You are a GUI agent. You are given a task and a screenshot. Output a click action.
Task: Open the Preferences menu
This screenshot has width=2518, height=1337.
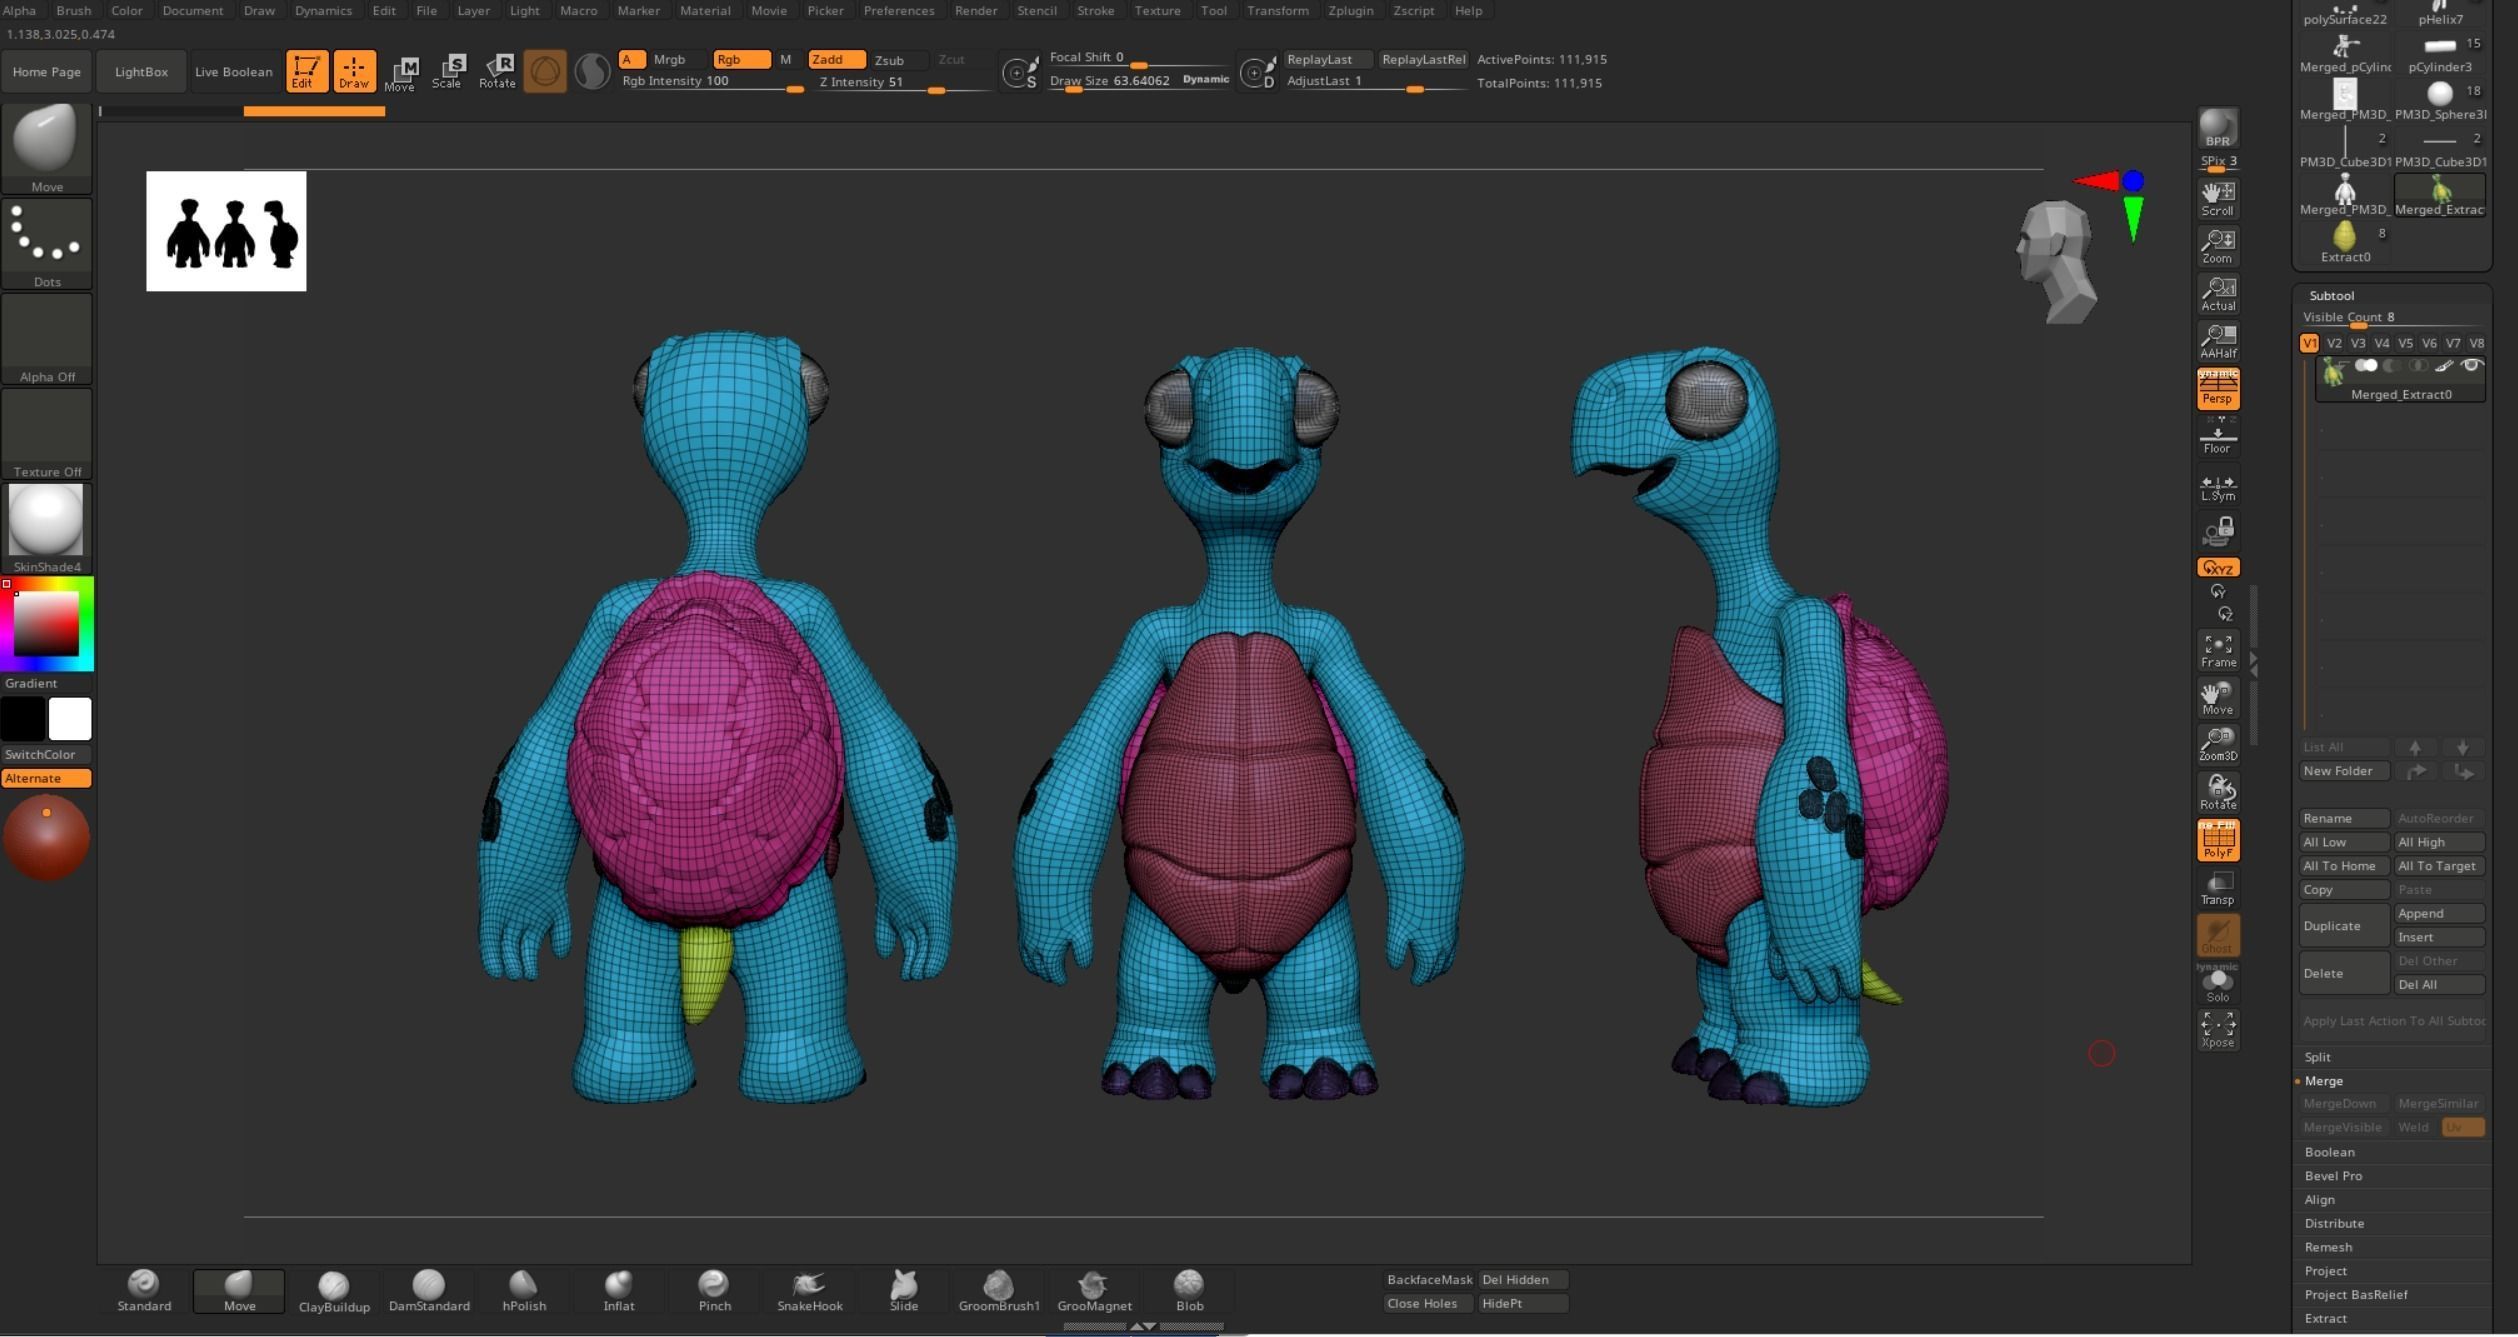click(x=898, y=10)
